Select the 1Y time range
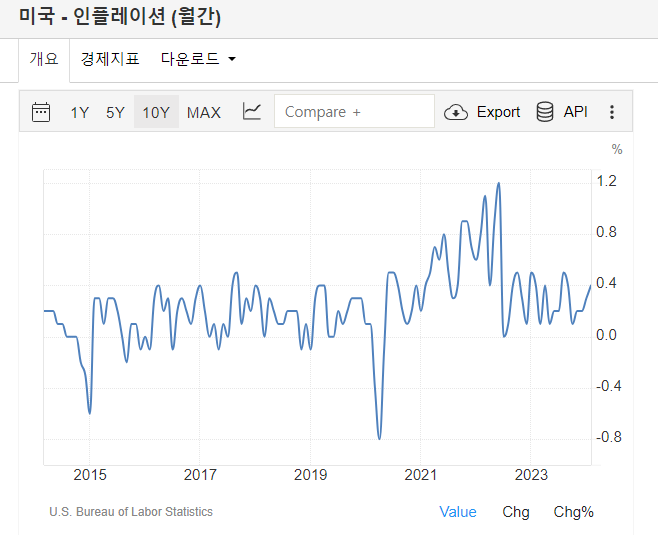This screenshot has height=535, width=658. pyautogui.click(x=80, y=112)
